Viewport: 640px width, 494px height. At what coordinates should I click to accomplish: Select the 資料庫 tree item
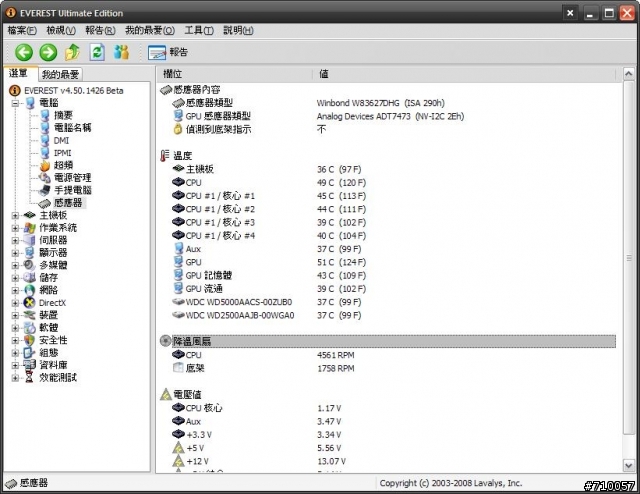click(x=53, y=365)
